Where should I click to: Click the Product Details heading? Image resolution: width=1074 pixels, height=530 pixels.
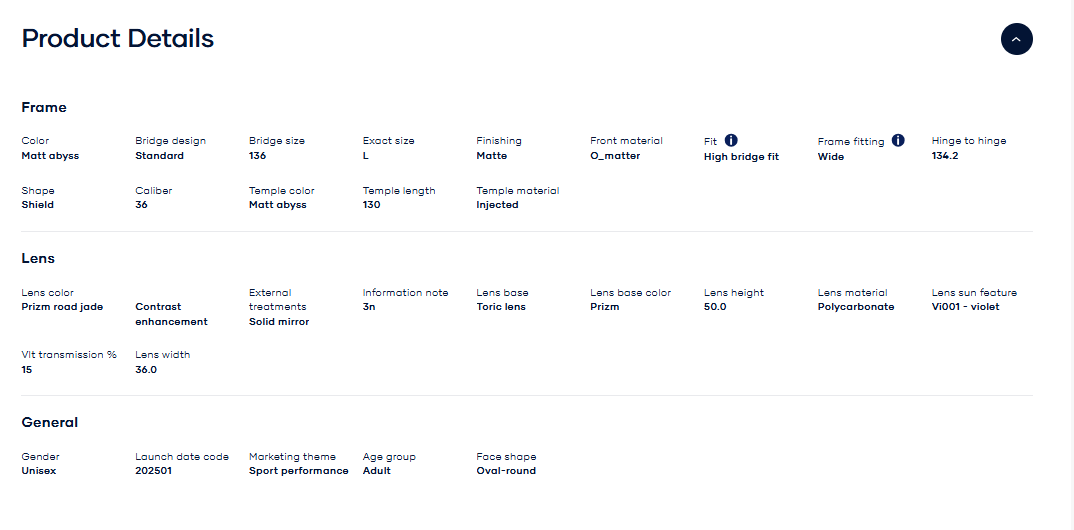118,39
